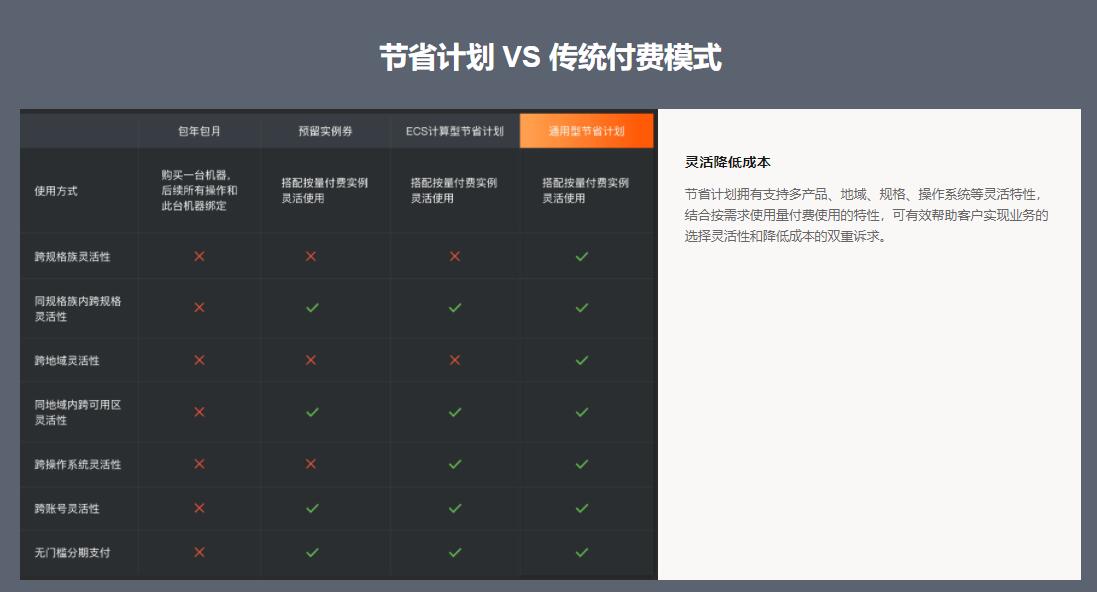This screenshot has height=592, width=1097.
Task: Select the red cross under 包年包月 for 跨规格族灵活性
Action: pyautogui.click(x=199, y=257)
